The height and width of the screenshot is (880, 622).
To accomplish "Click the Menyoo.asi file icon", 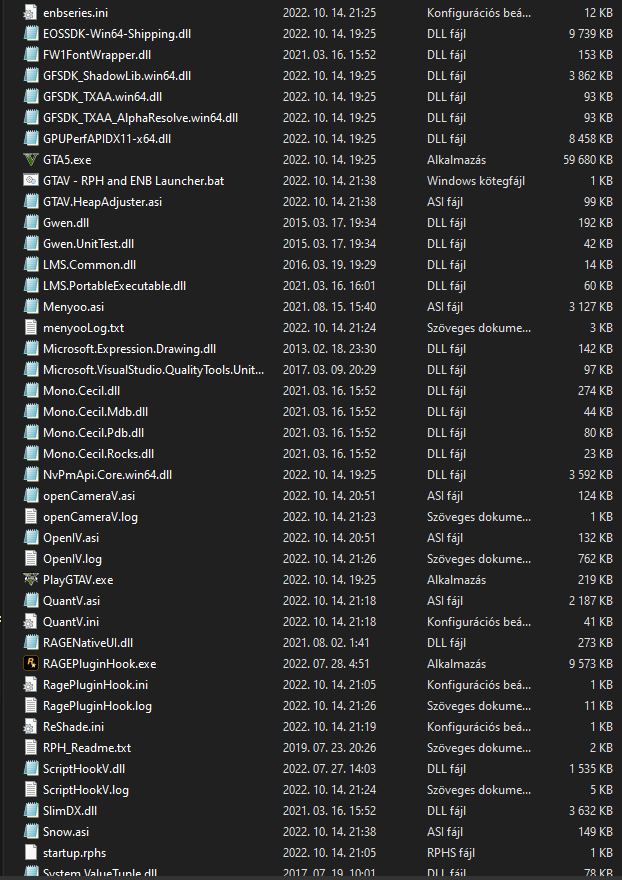I will click(30, 307).
